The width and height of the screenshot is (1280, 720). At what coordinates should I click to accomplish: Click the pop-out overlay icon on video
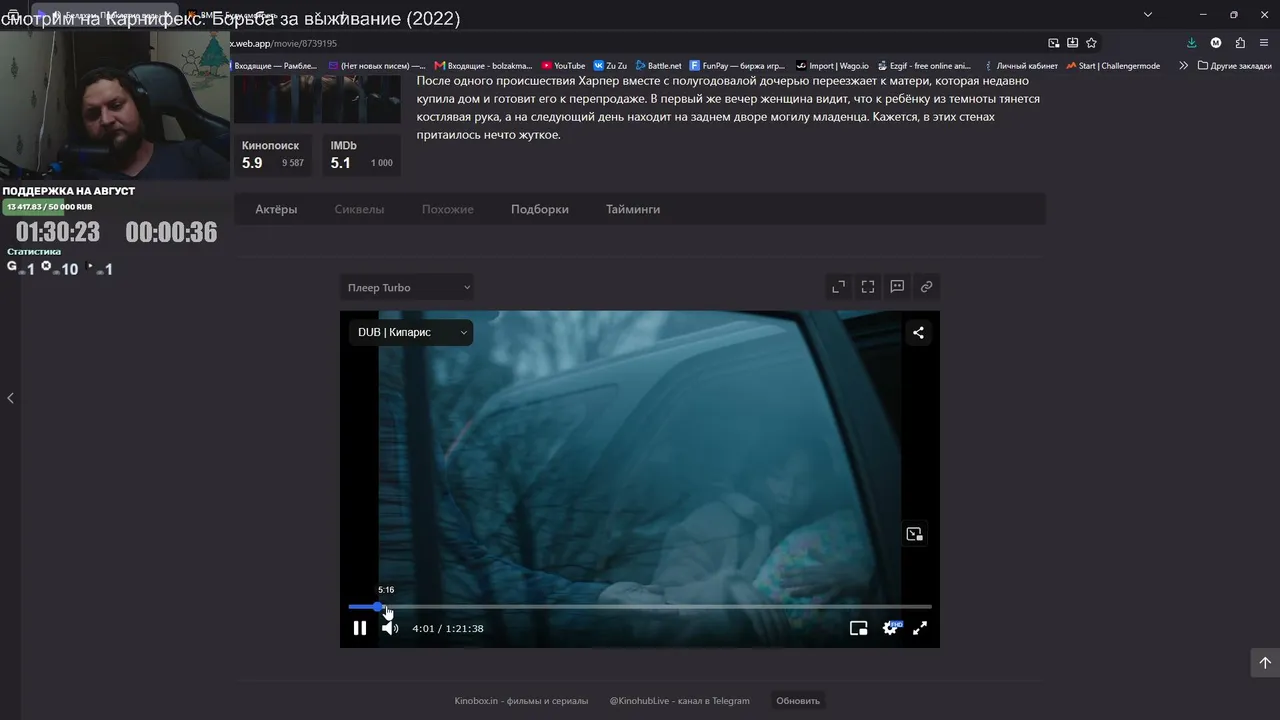(914, 534)
